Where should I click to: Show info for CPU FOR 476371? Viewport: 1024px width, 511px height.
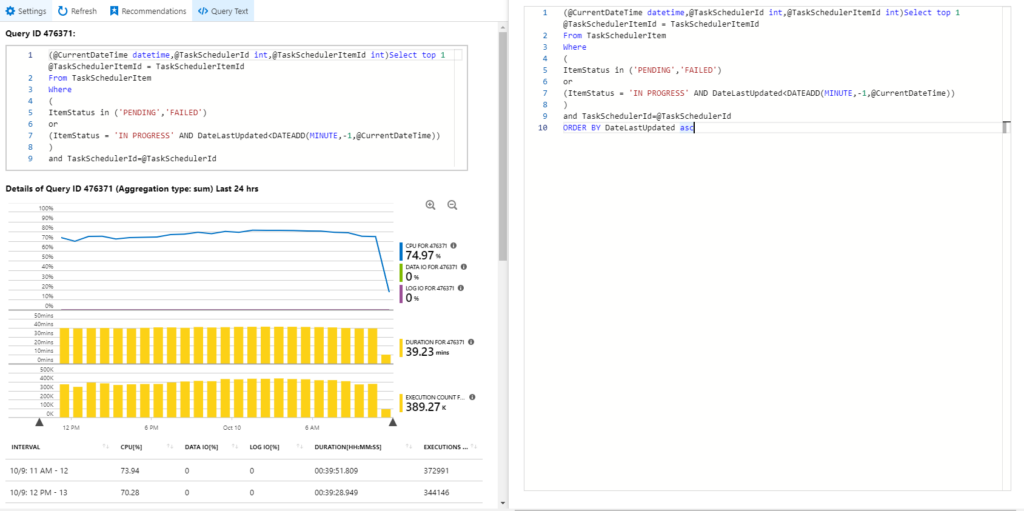point(454,245)
